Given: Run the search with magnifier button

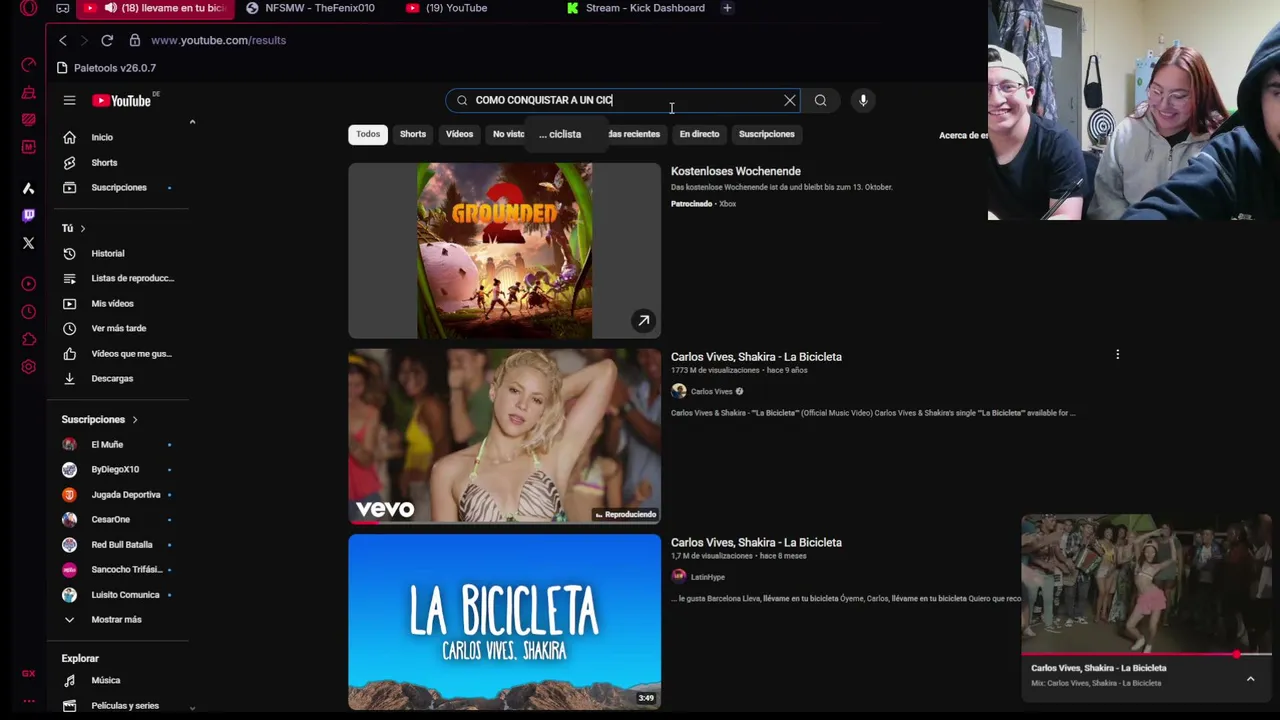Looking at the screenshot, I should pos(820,100).
